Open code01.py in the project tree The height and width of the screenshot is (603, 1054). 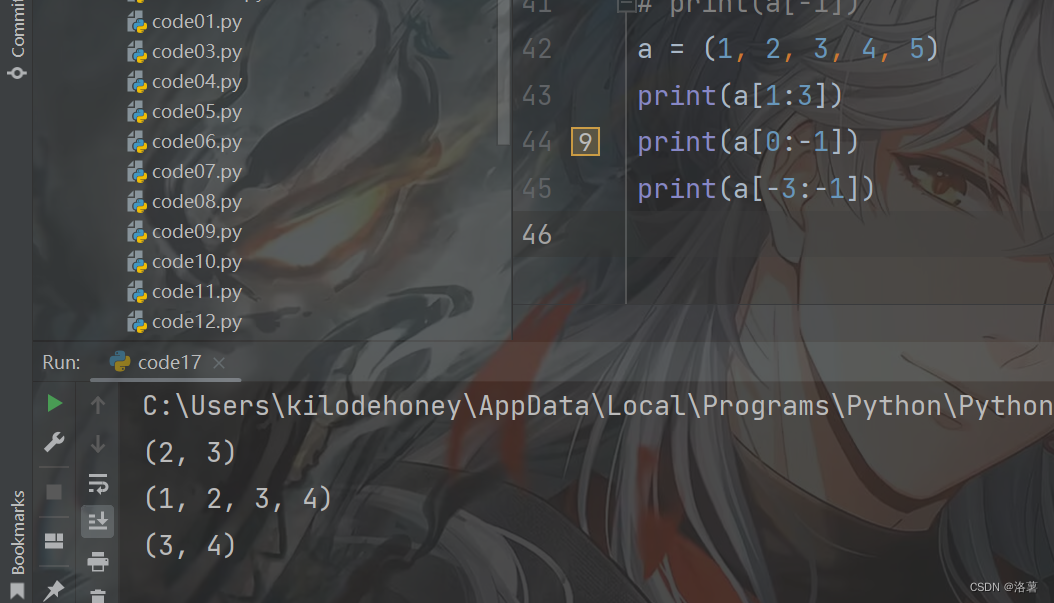(197, 22)
